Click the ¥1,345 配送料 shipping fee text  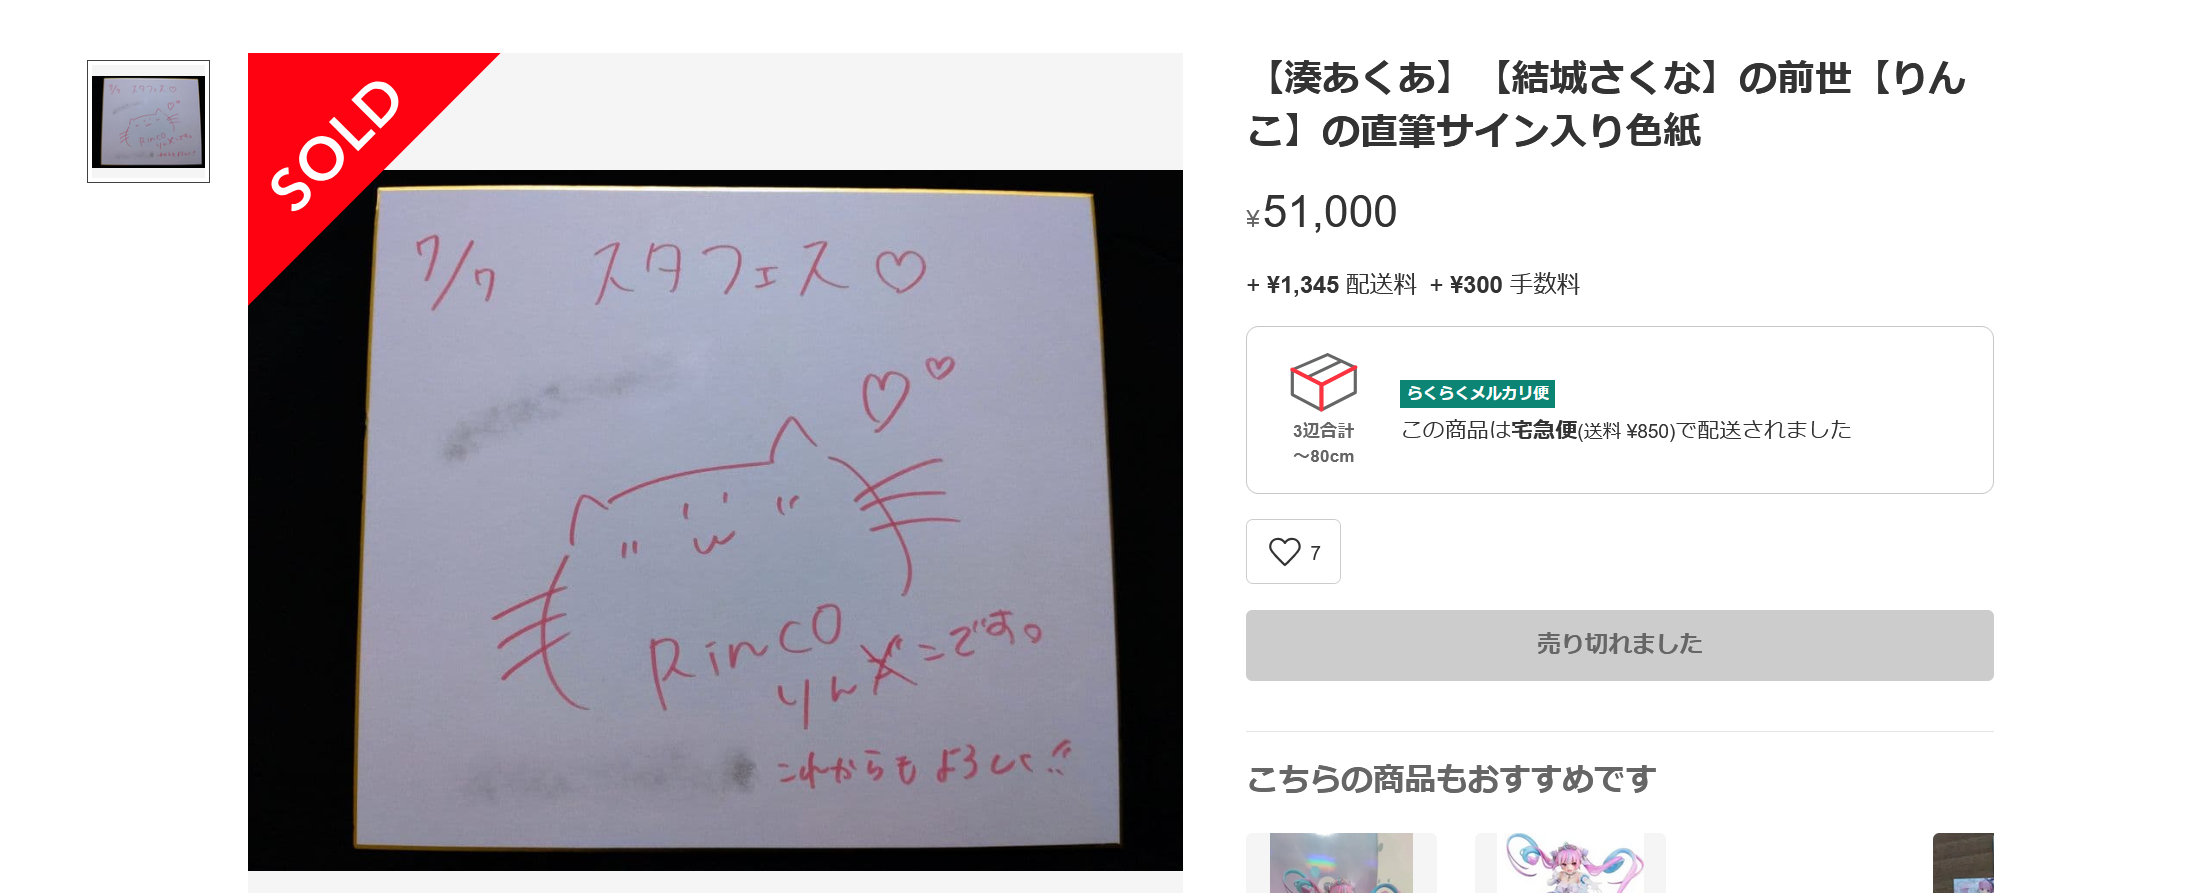(x=1331, y=285)
